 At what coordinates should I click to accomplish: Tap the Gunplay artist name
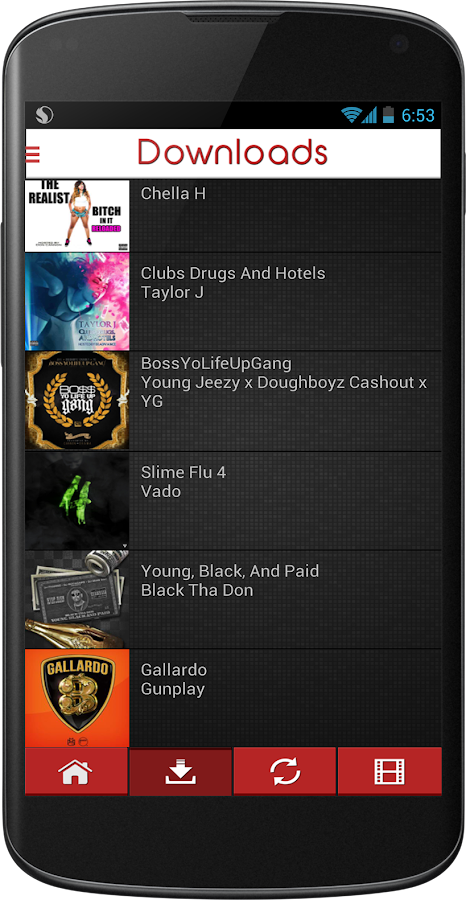pos(173,689)
